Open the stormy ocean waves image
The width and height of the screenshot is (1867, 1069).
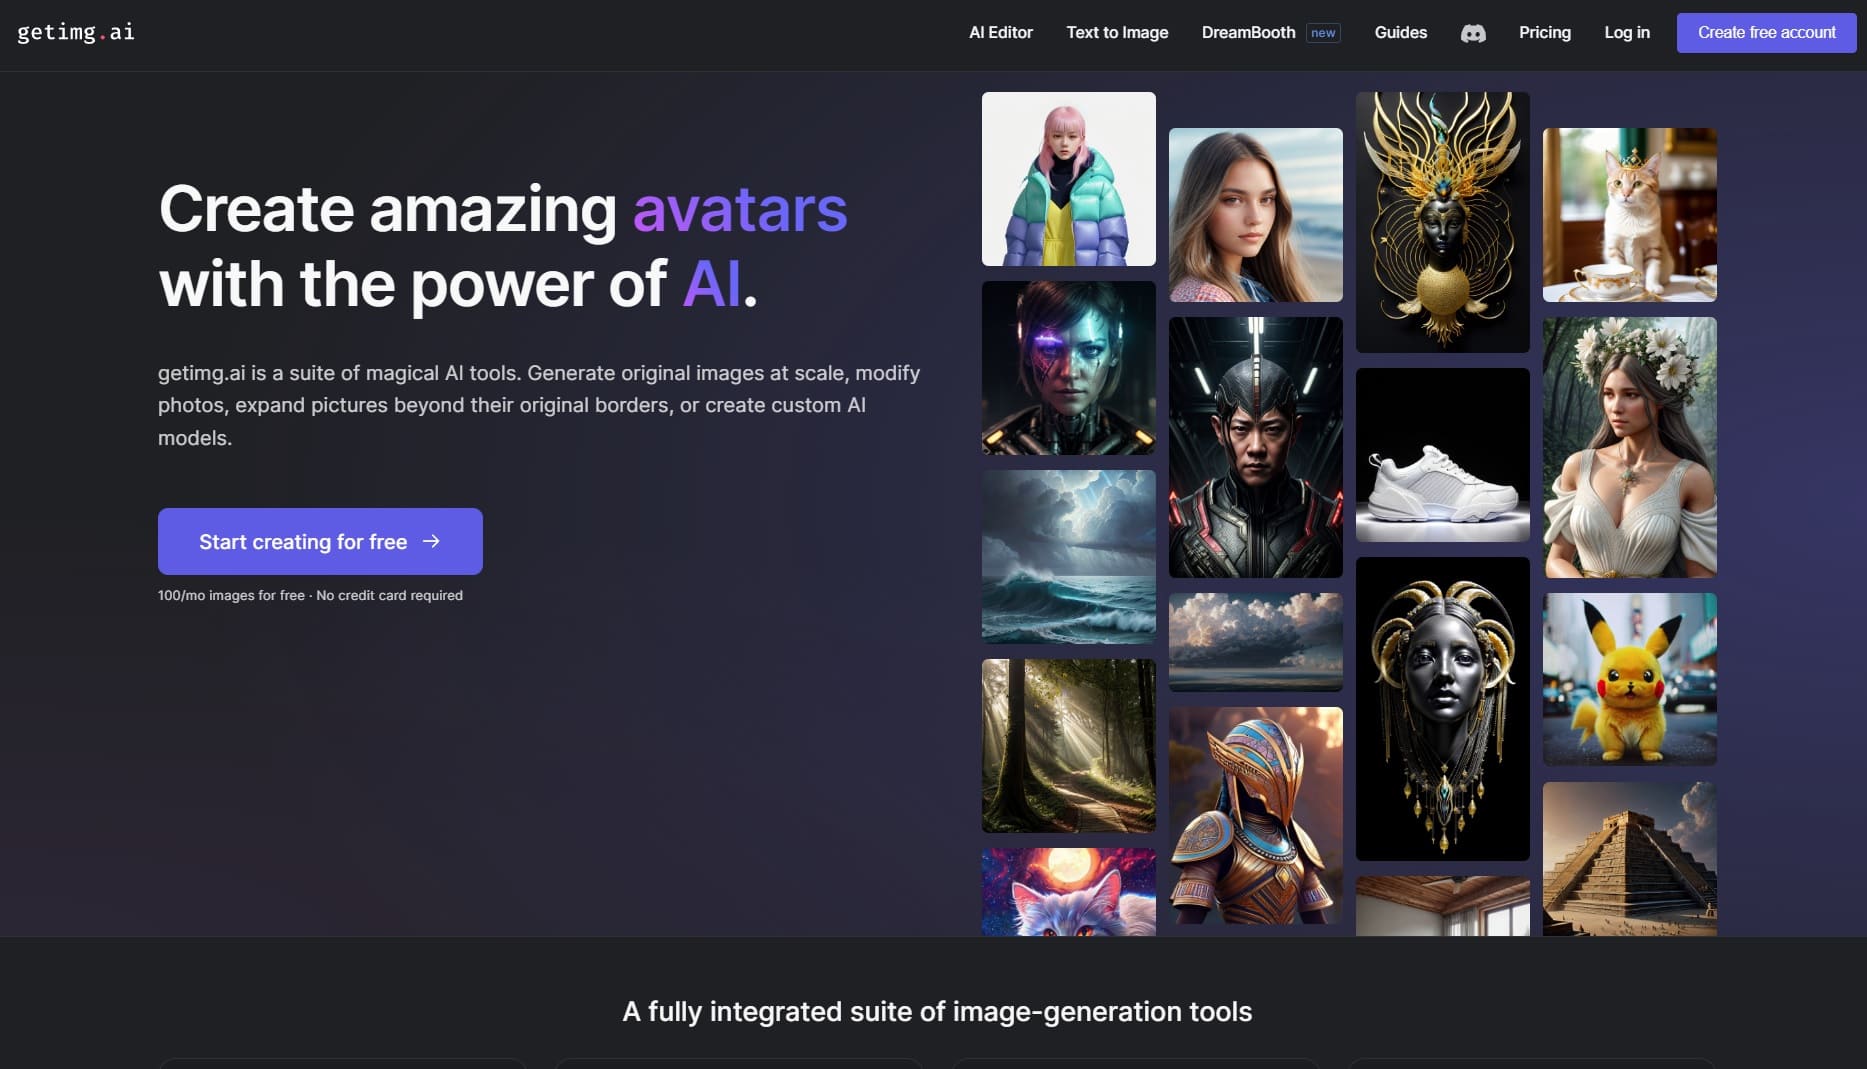coord(1068,557)
